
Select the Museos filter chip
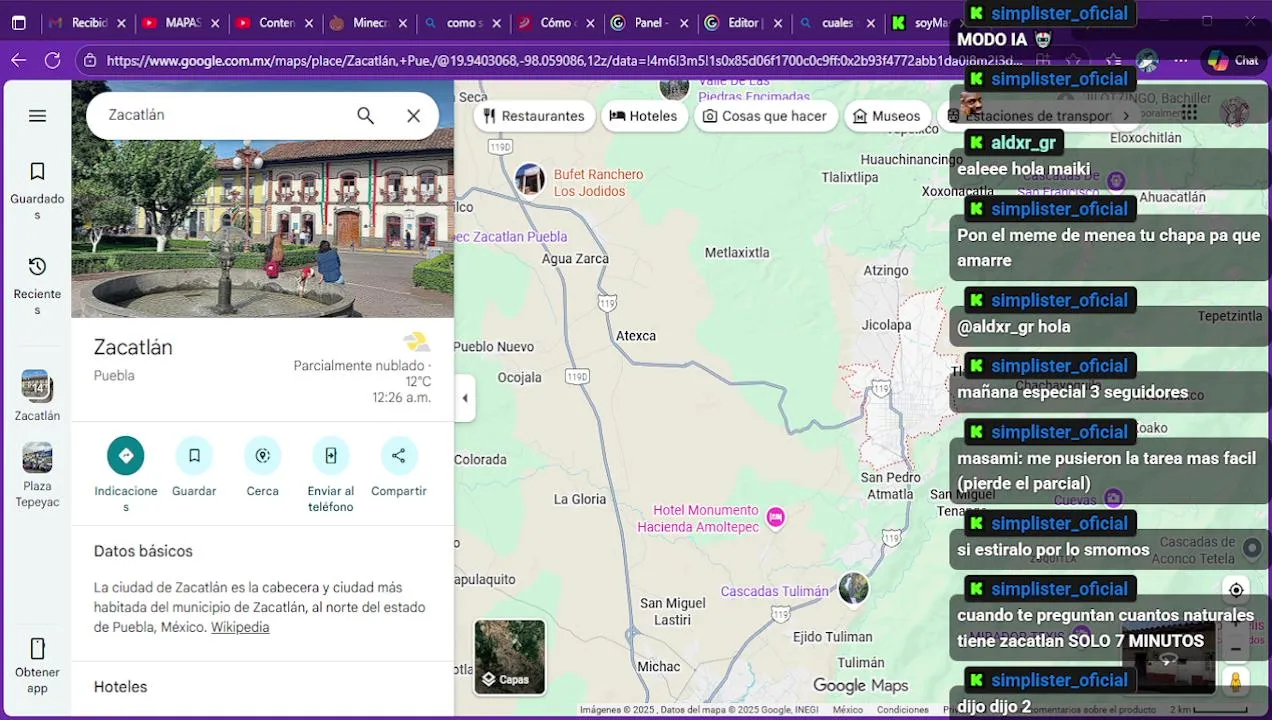point(885,116)
